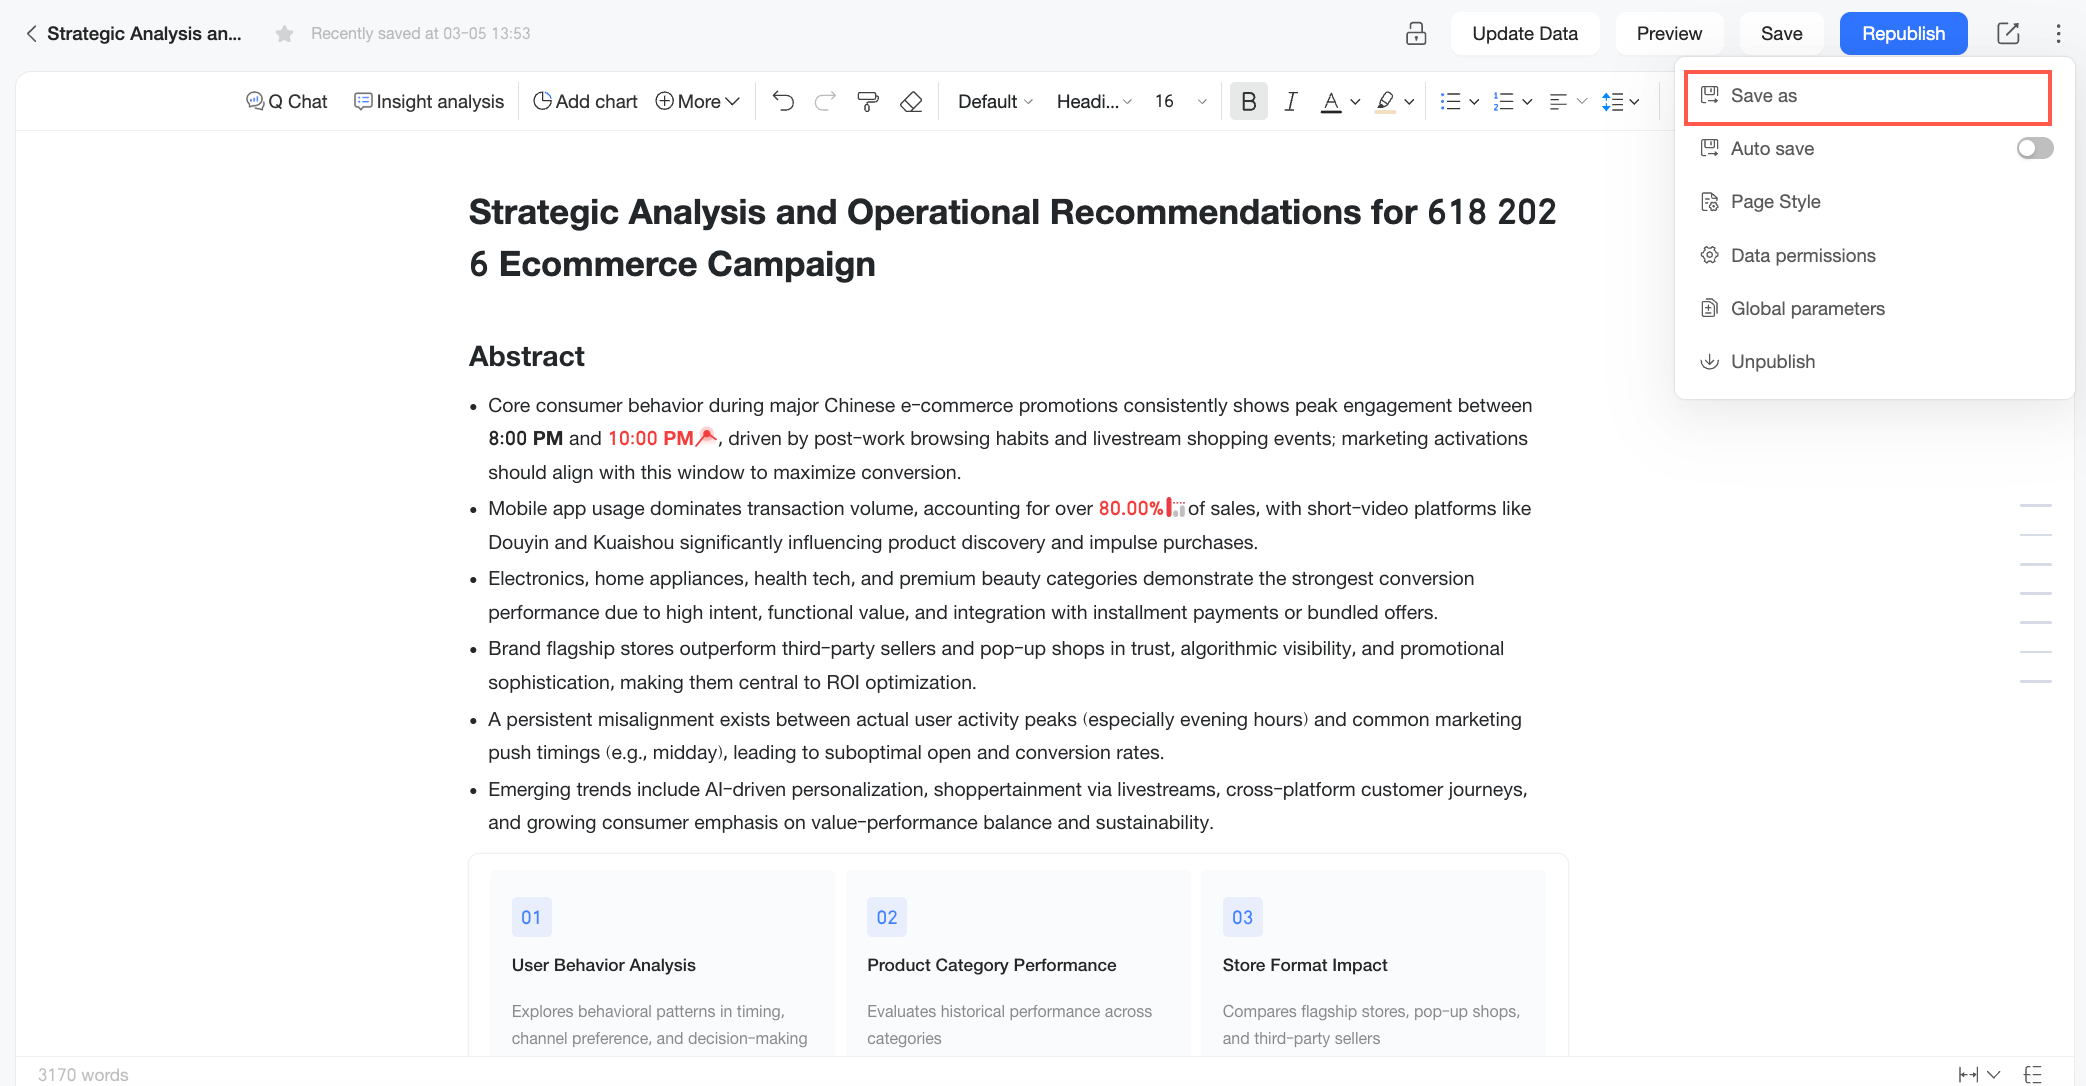The width and height of the screenshot is (2086, 1086).
Task: Click the 3170 words counter
Action: tap(83, 1074)
